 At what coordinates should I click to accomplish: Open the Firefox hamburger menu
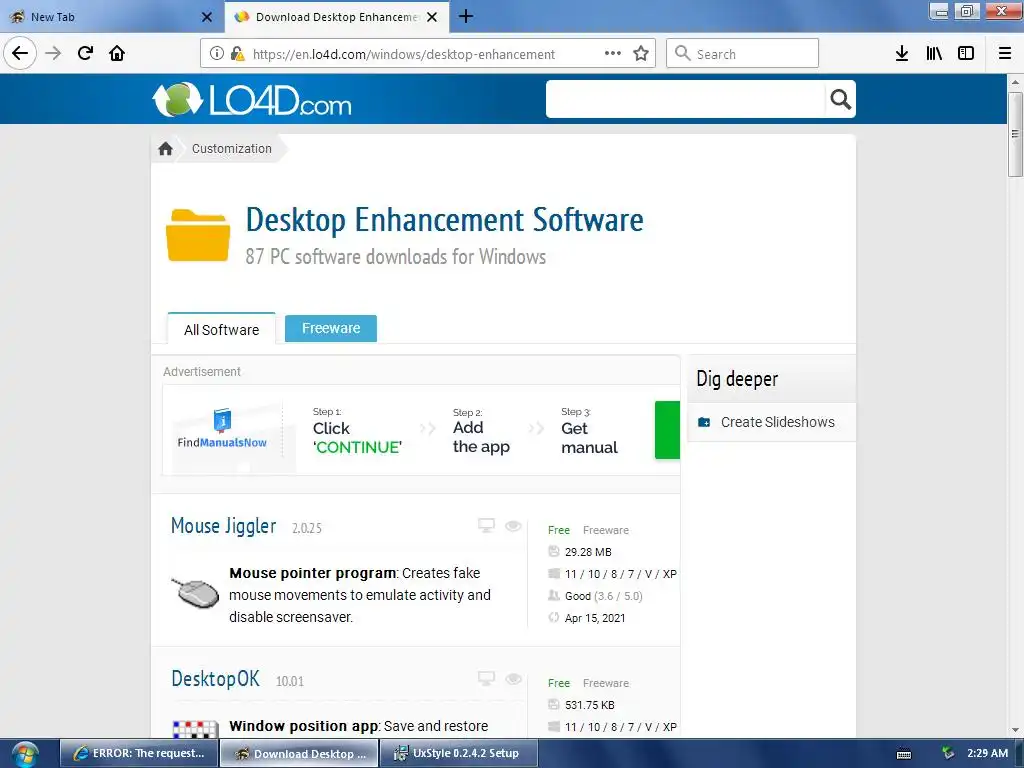pos(1005,53)
